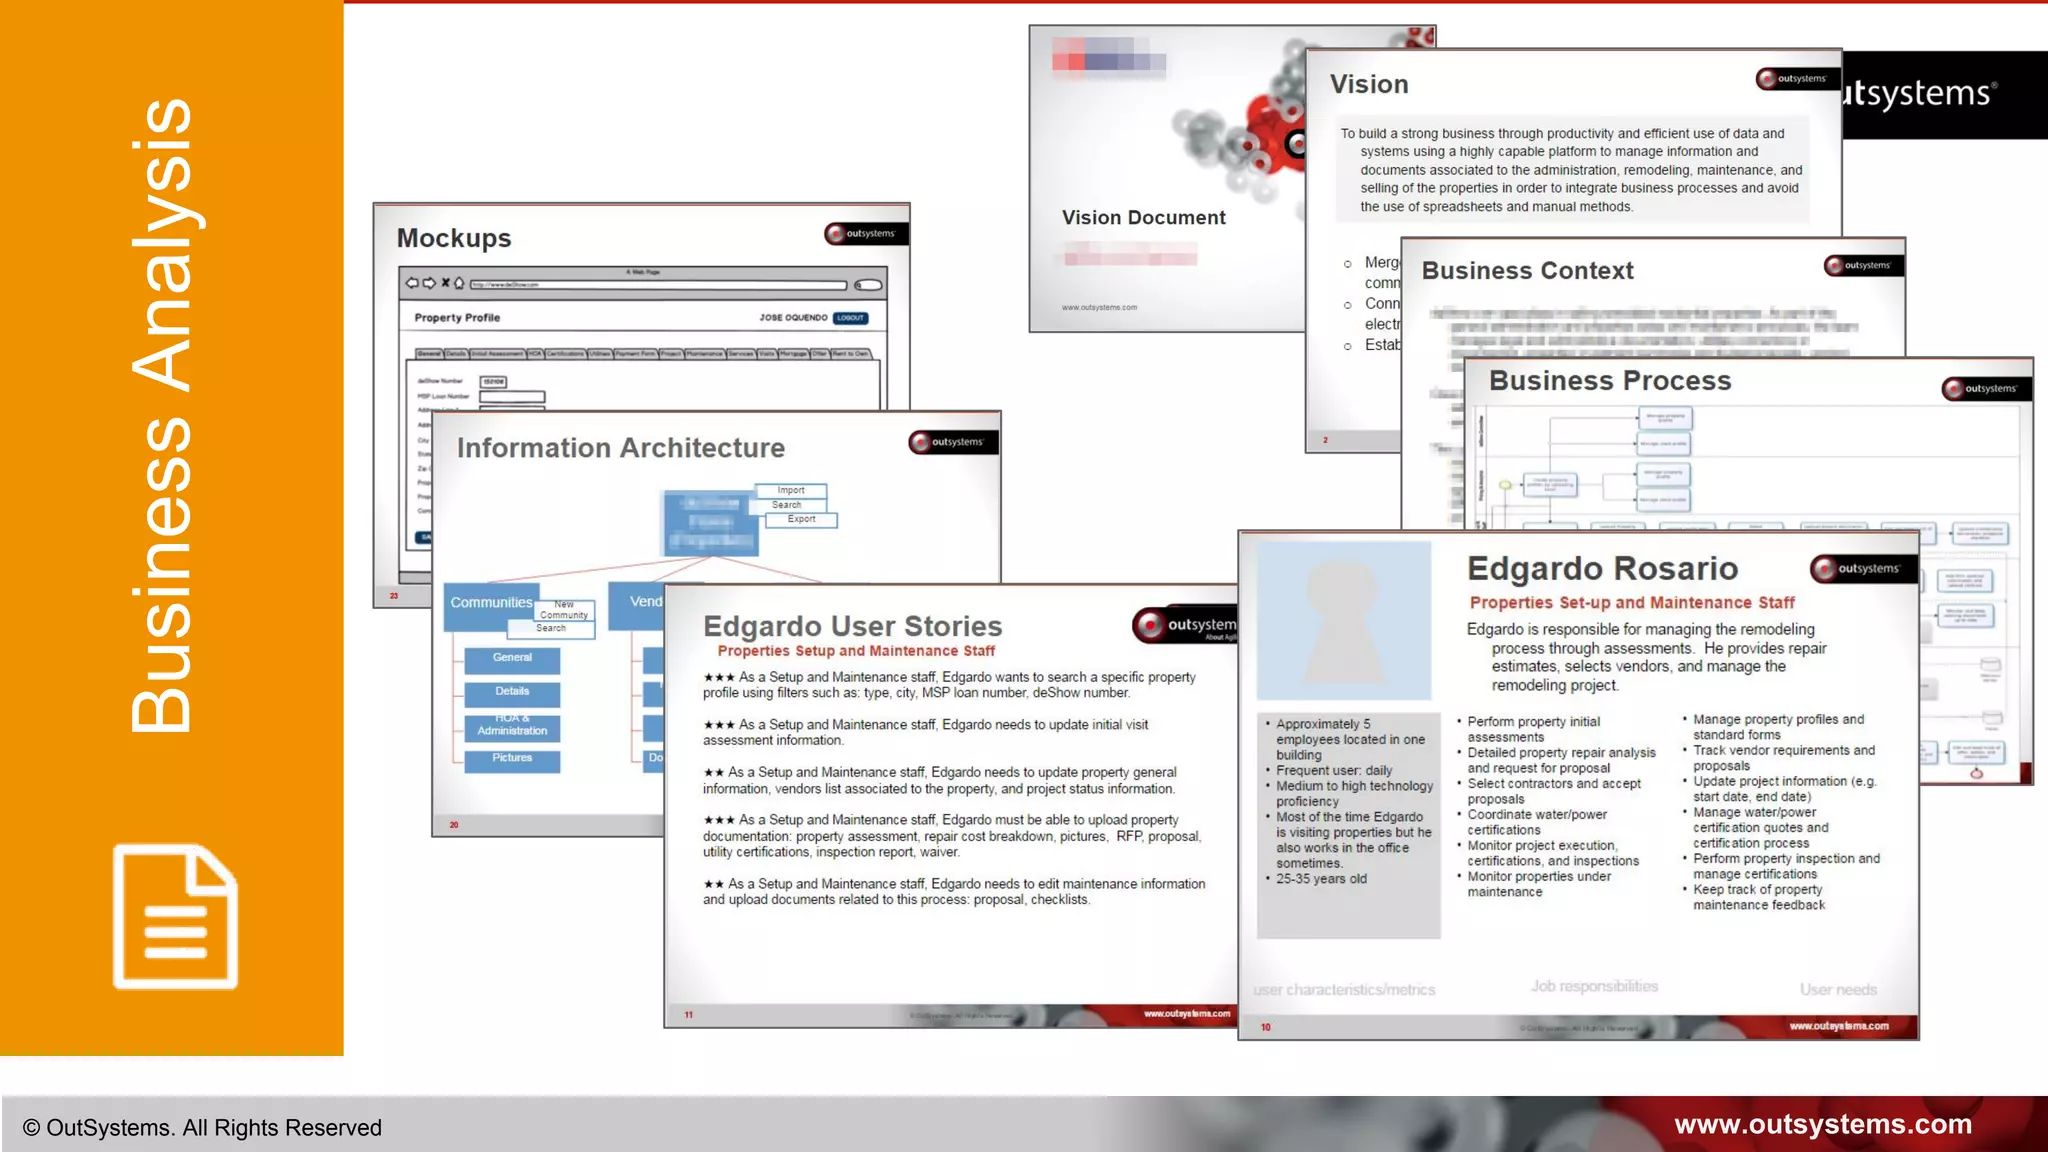Select the Certifications tab in the mockup

point(565,353)
